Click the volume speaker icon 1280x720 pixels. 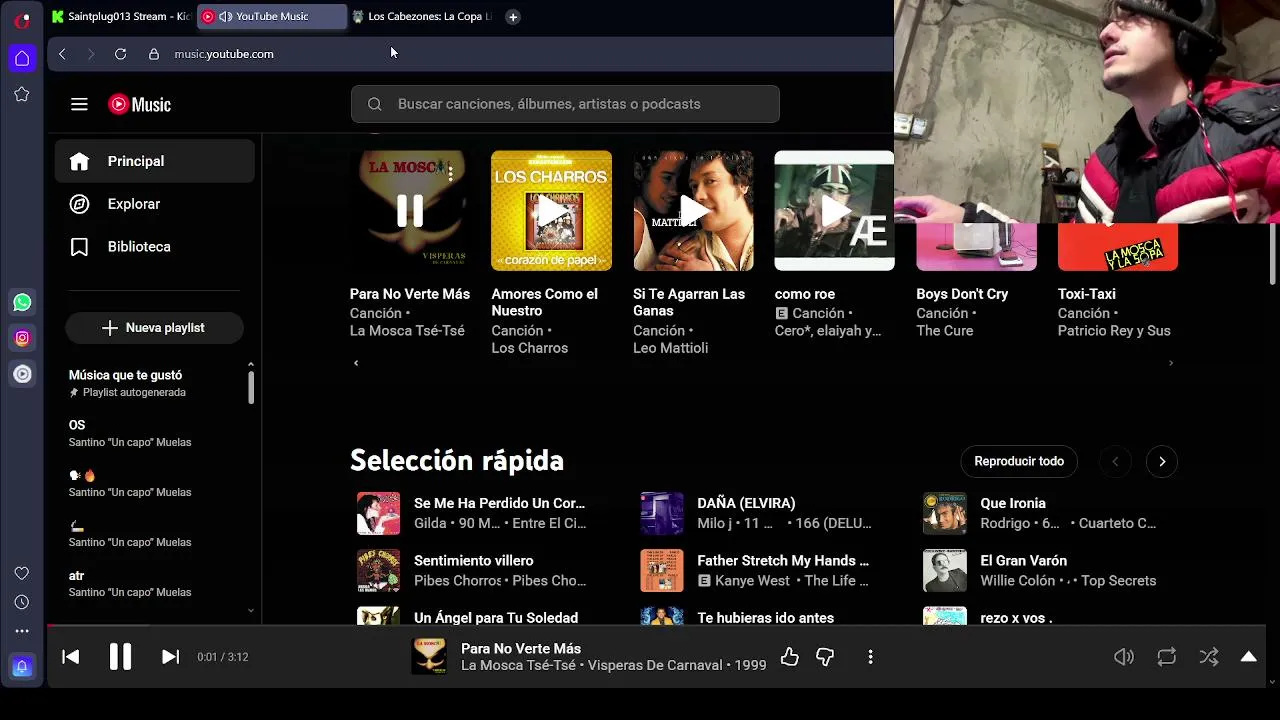click(1124, 657)
